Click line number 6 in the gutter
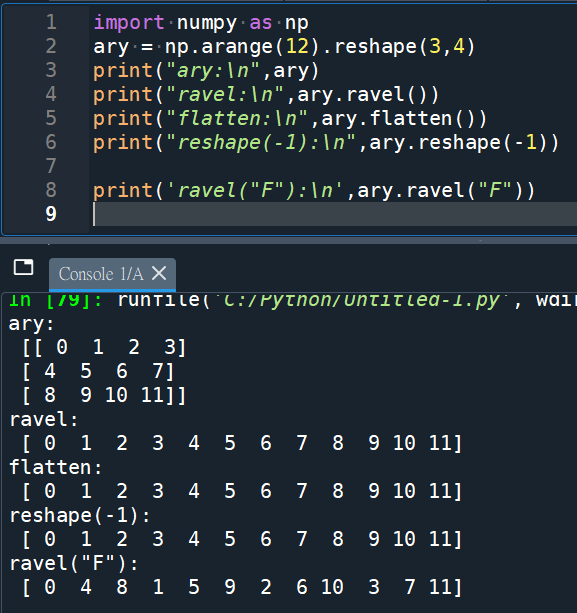577x613 pixels. click(51, 142)
